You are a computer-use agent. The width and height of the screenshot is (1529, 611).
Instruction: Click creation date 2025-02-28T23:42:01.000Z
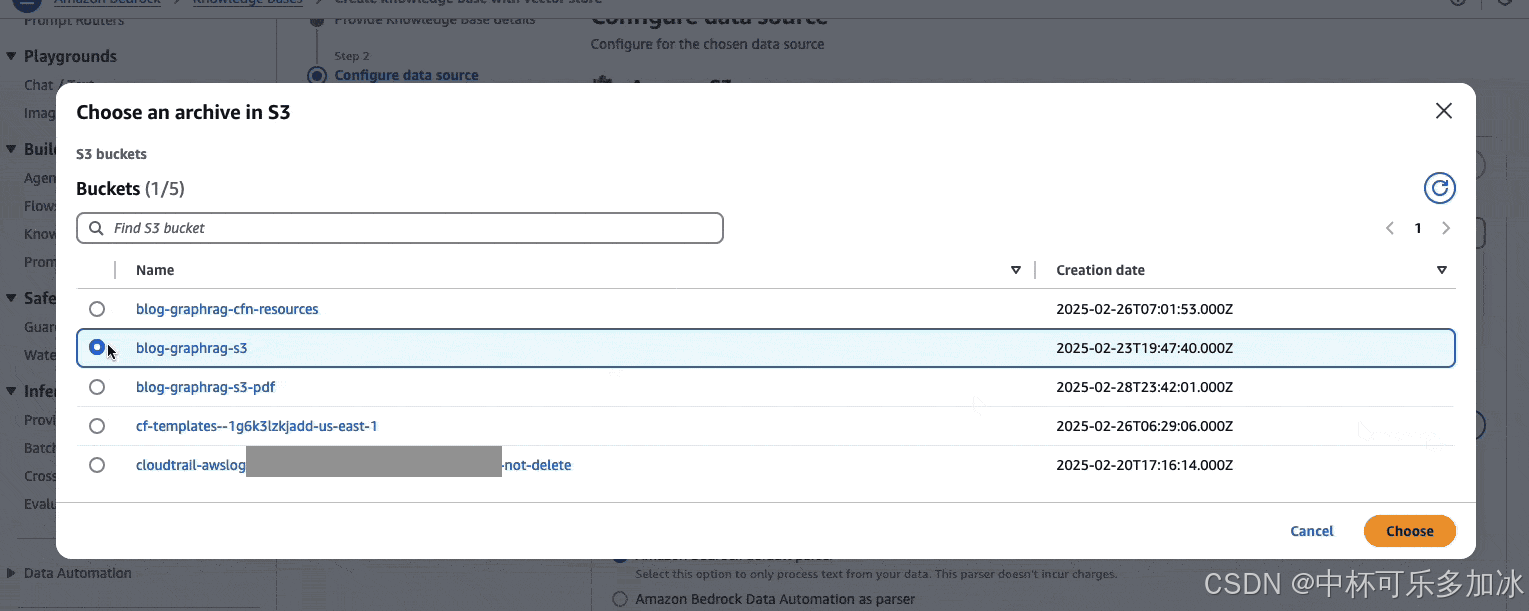point(1144,387)
